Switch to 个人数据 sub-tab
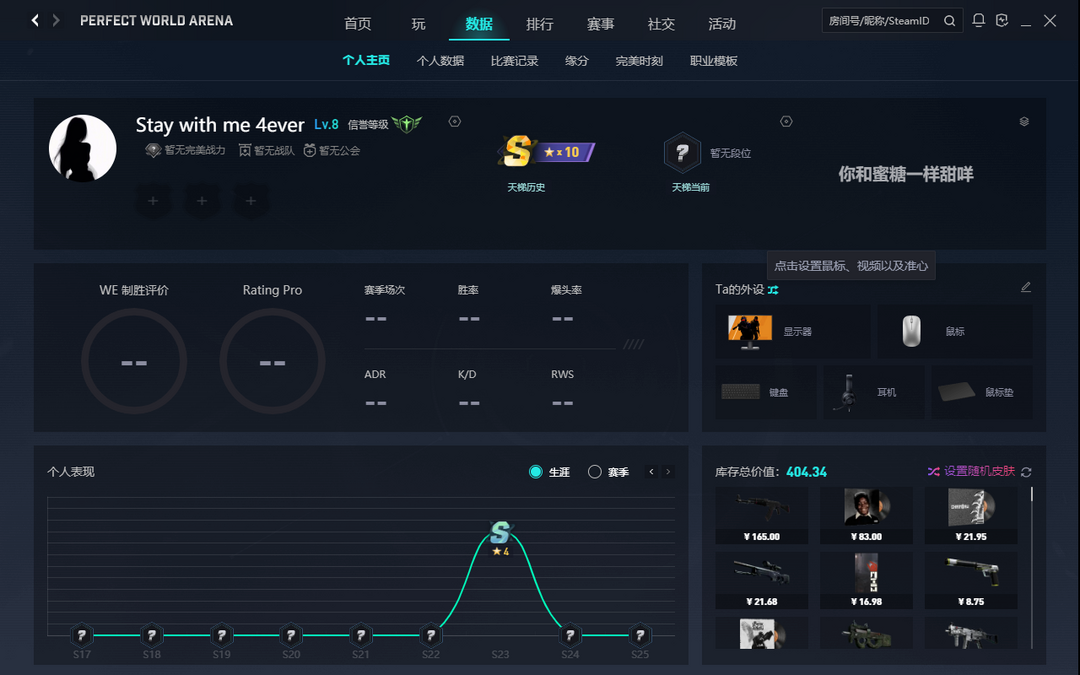 pyautogui.click(x=440, y=61)
